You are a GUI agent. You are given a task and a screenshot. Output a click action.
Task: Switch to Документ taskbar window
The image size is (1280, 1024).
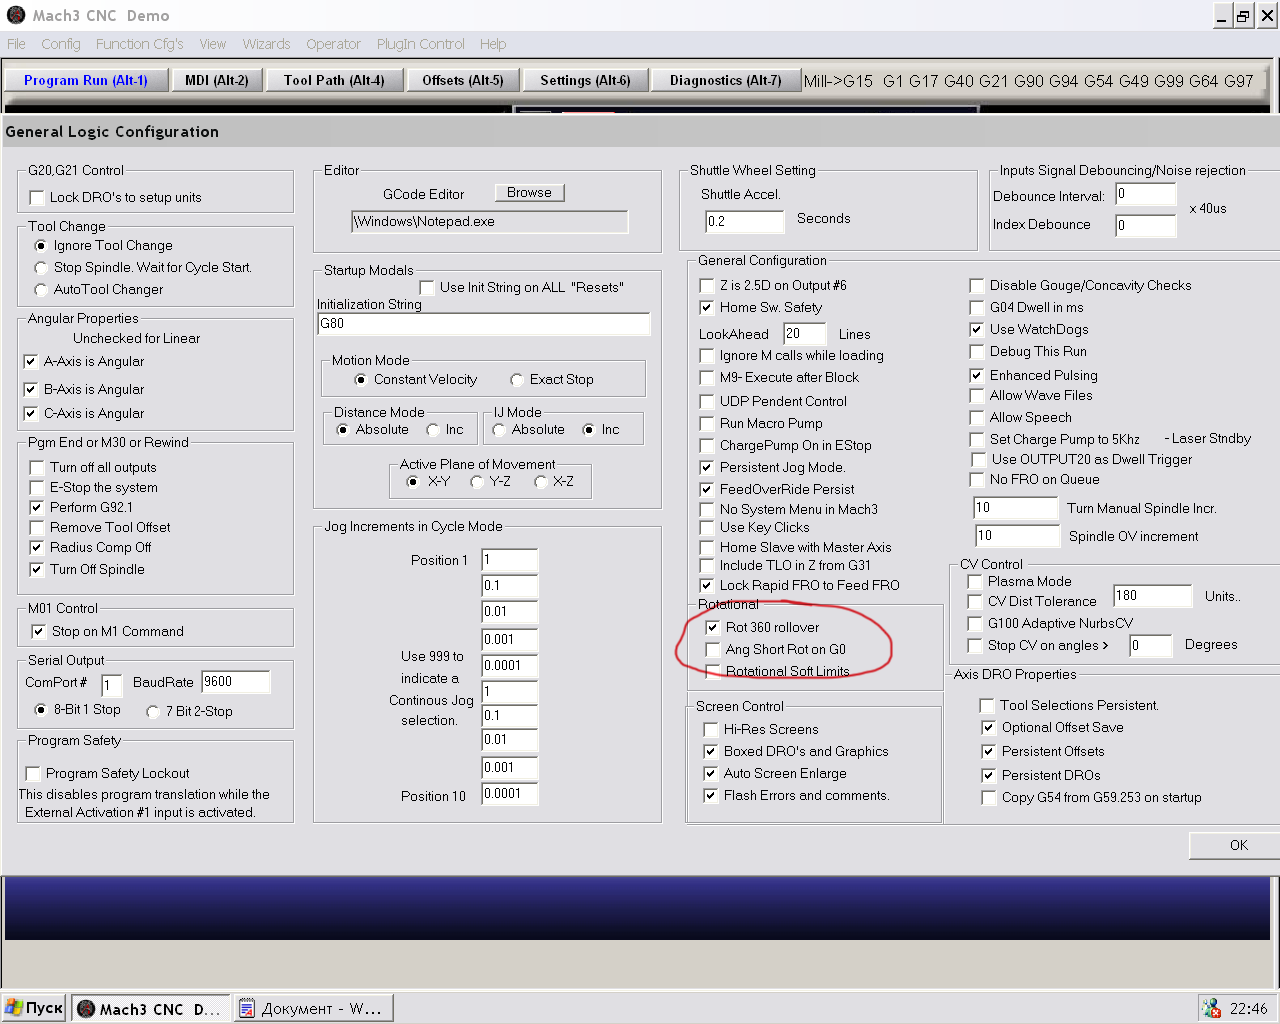point(314,1008)
